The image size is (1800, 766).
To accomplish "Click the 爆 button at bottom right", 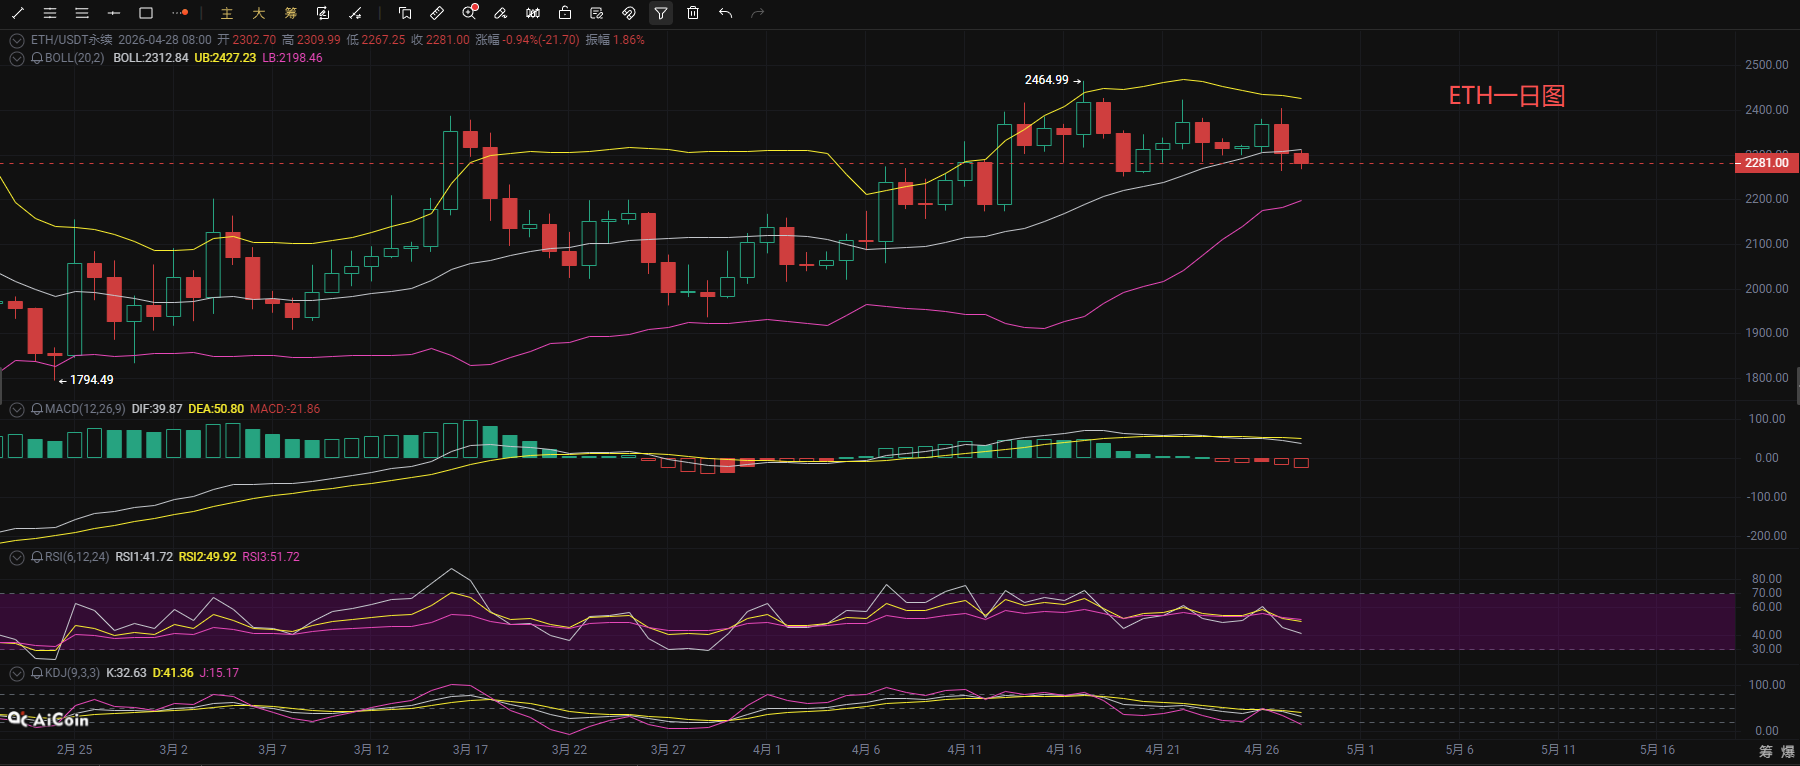I will tap(1787, 751).
